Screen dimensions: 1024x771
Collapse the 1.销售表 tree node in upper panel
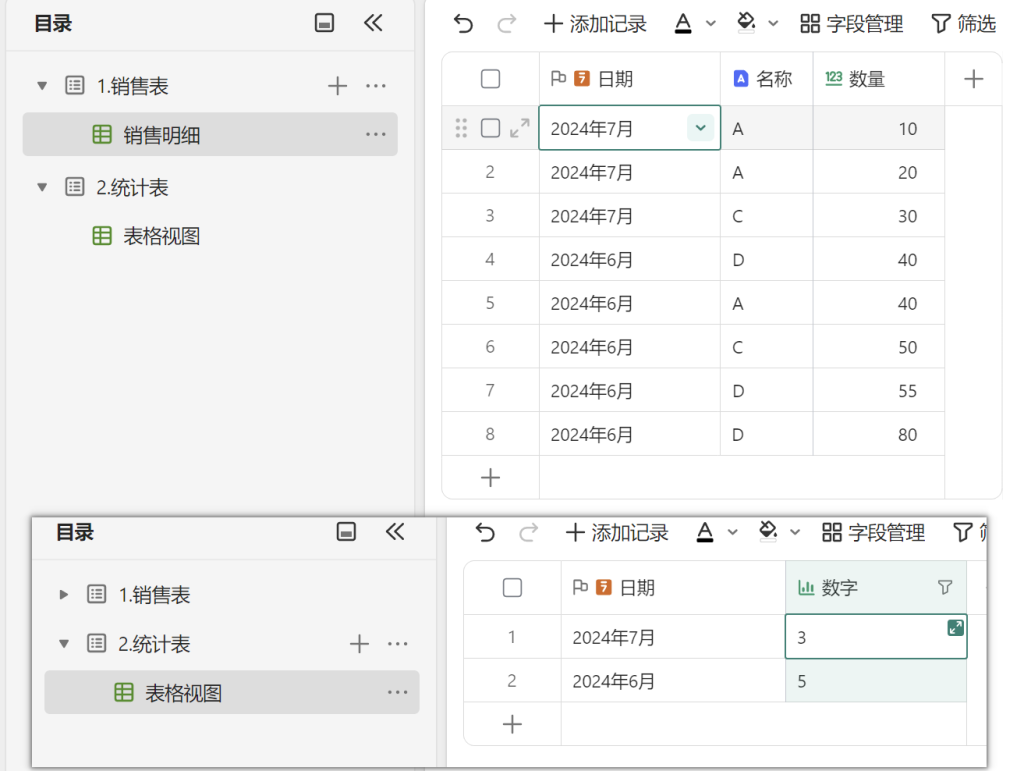point(42,86)
